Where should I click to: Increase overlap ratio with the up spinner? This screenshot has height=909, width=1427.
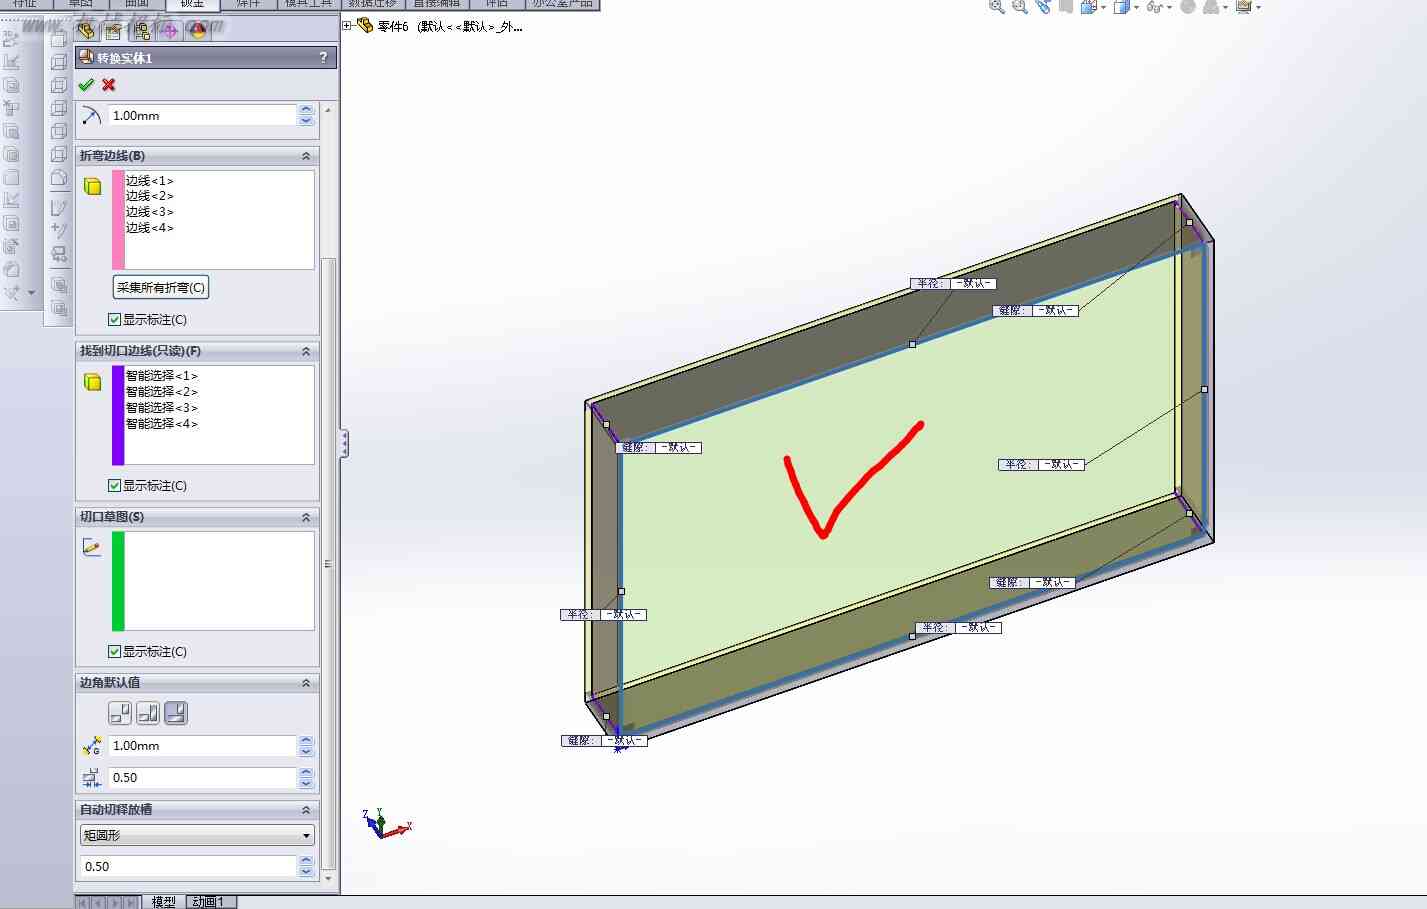[306, 772]
